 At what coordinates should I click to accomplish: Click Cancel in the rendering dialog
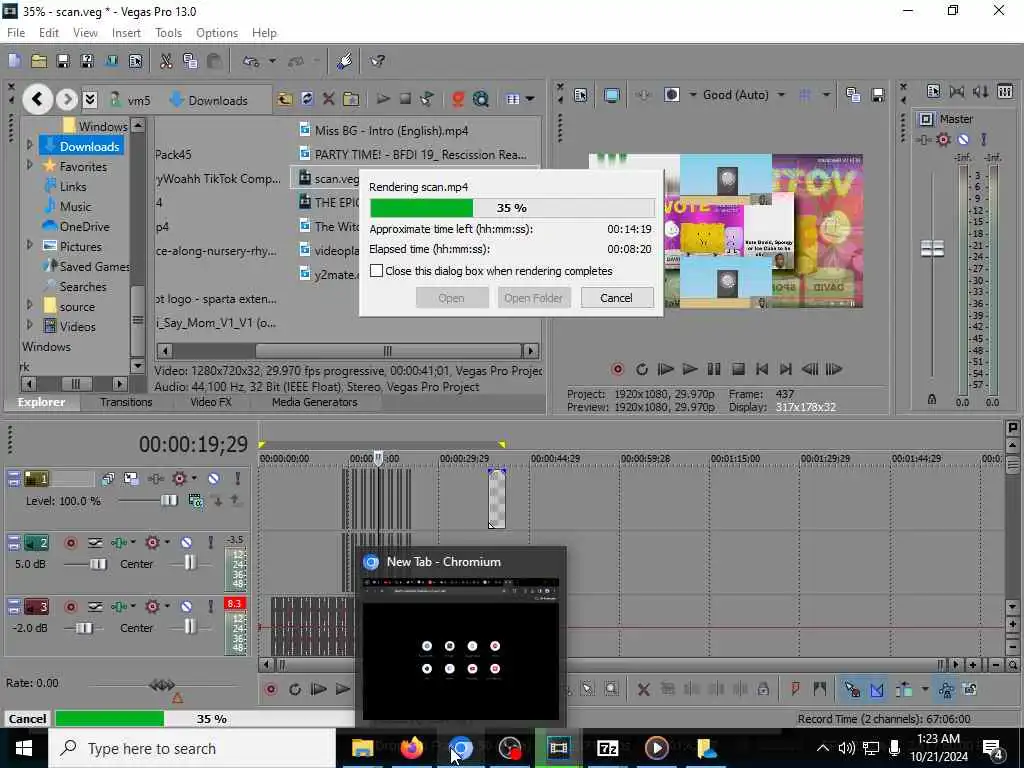click(x=616, y=298)
